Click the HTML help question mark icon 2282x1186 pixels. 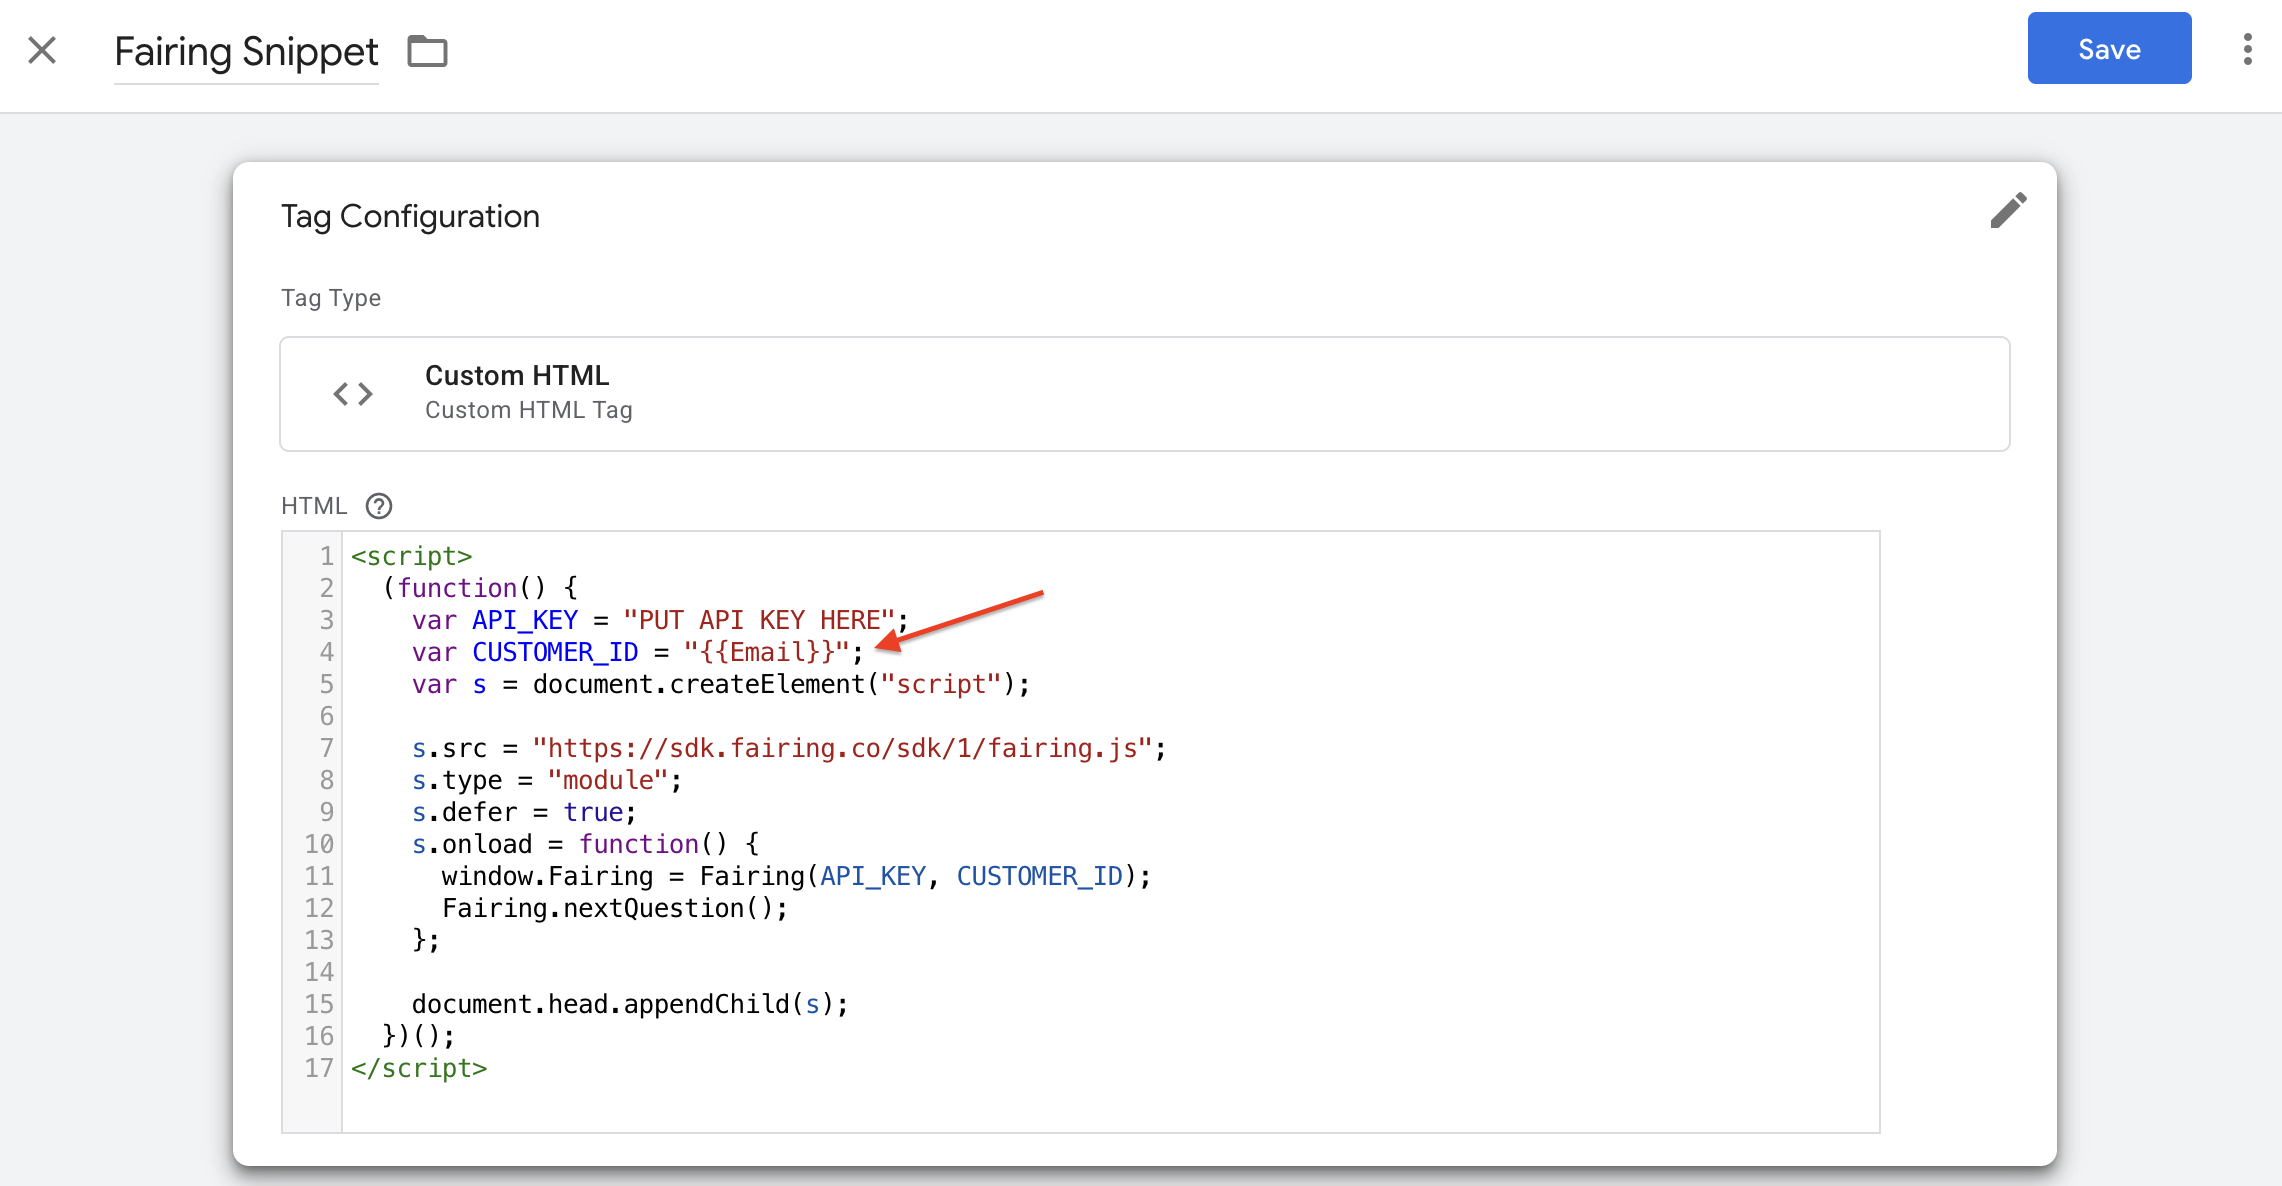379,506
